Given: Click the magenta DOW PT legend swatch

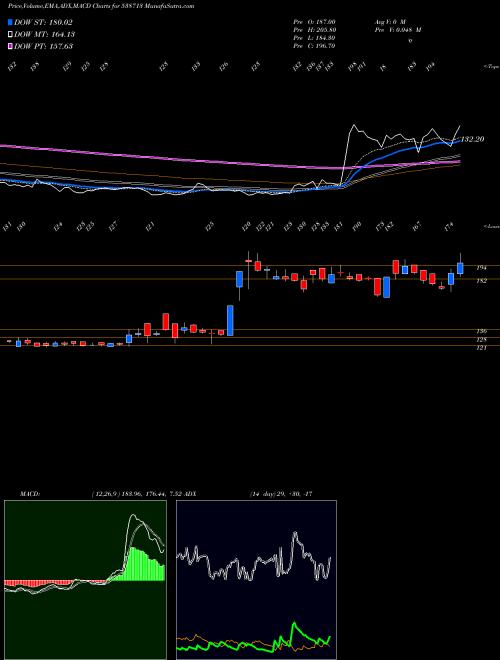Looking at the screenshot, I should pos(10,46).
